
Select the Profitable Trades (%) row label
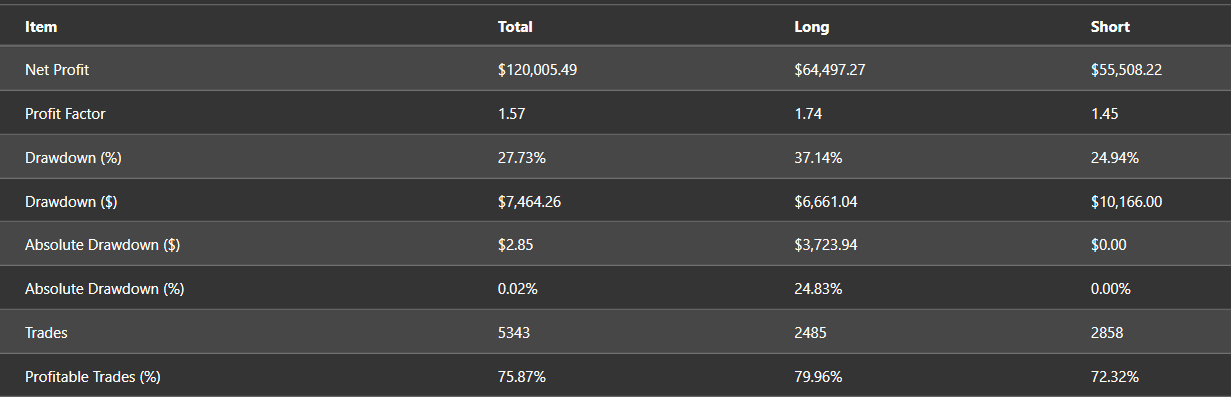click(x=93, y=377)
